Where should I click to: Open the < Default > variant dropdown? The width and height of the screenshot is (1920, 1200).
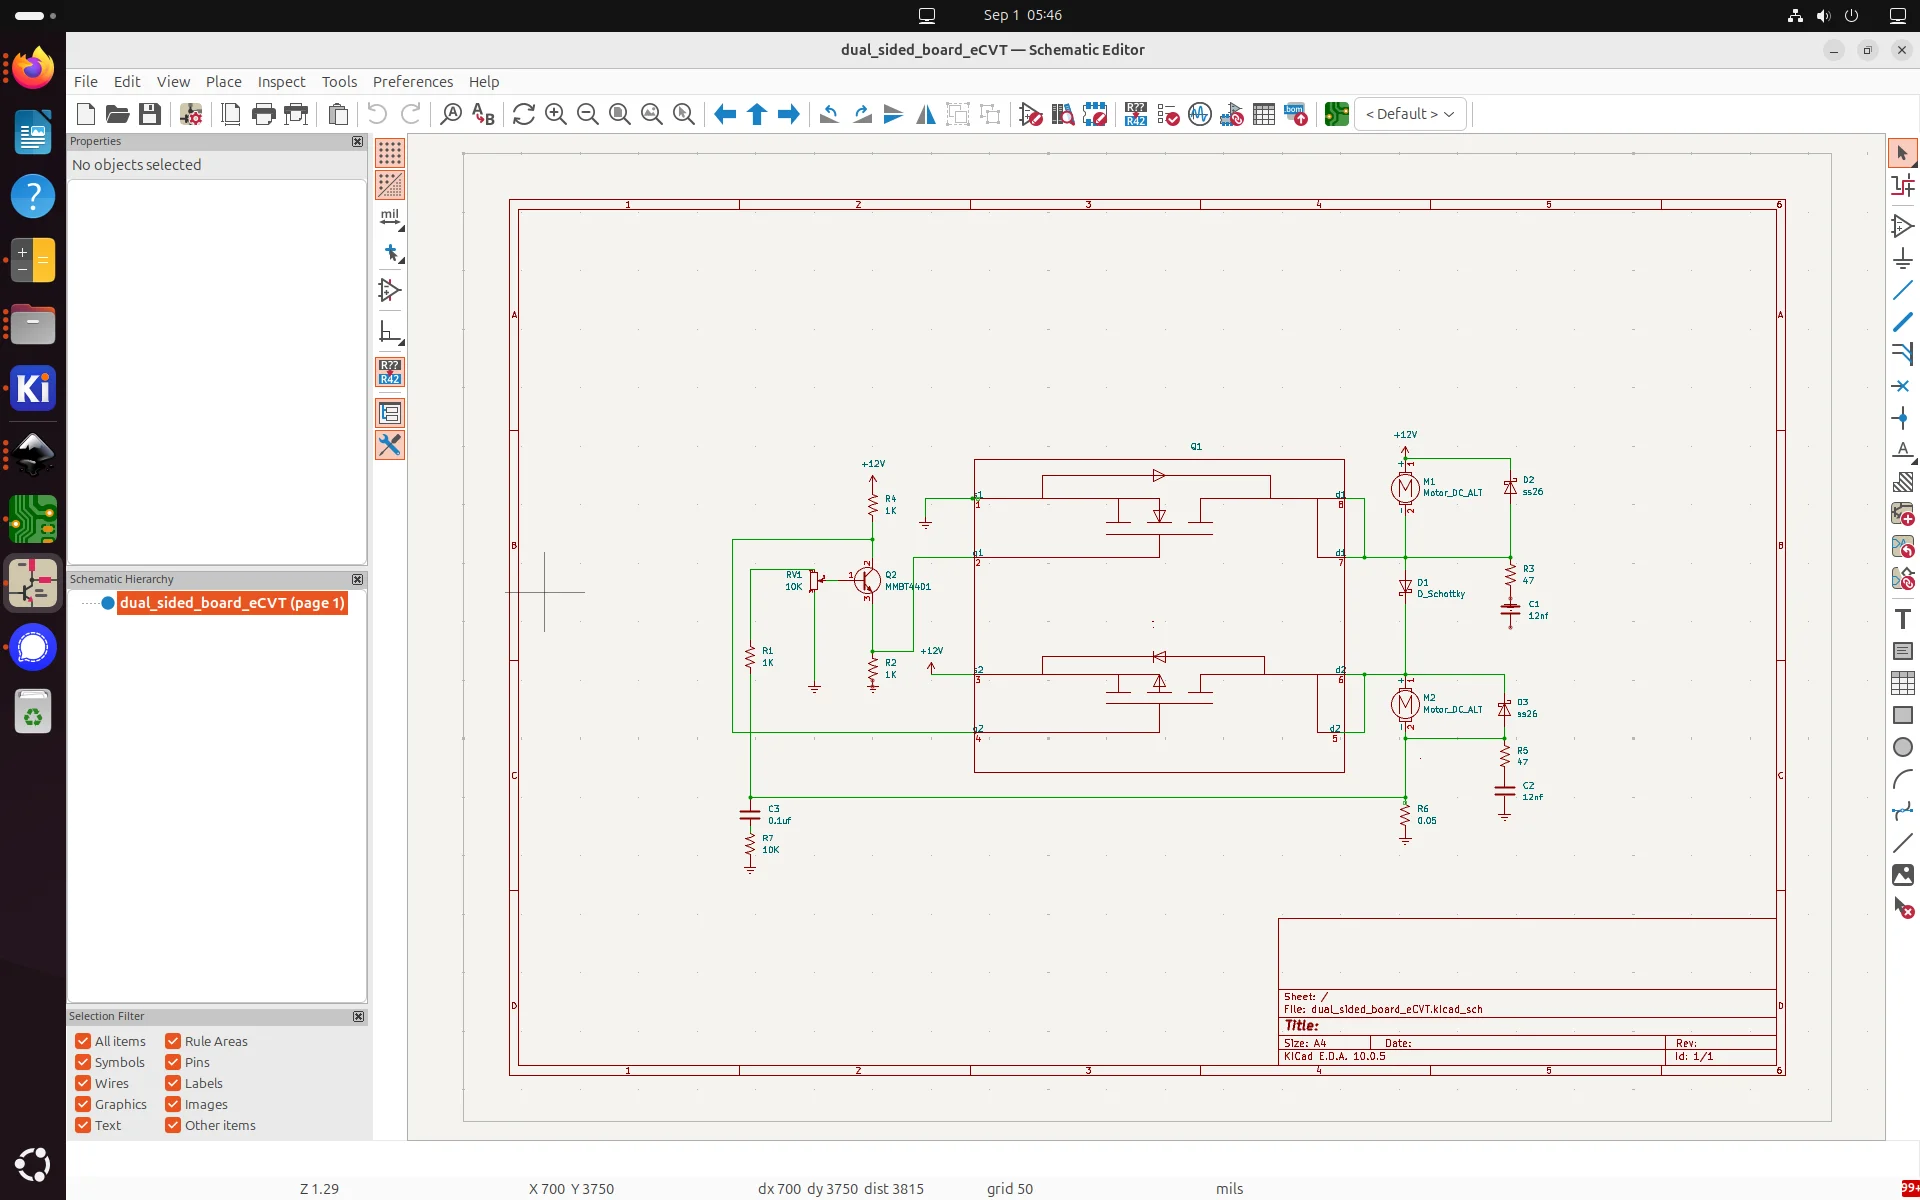[x=1410, y=114]
